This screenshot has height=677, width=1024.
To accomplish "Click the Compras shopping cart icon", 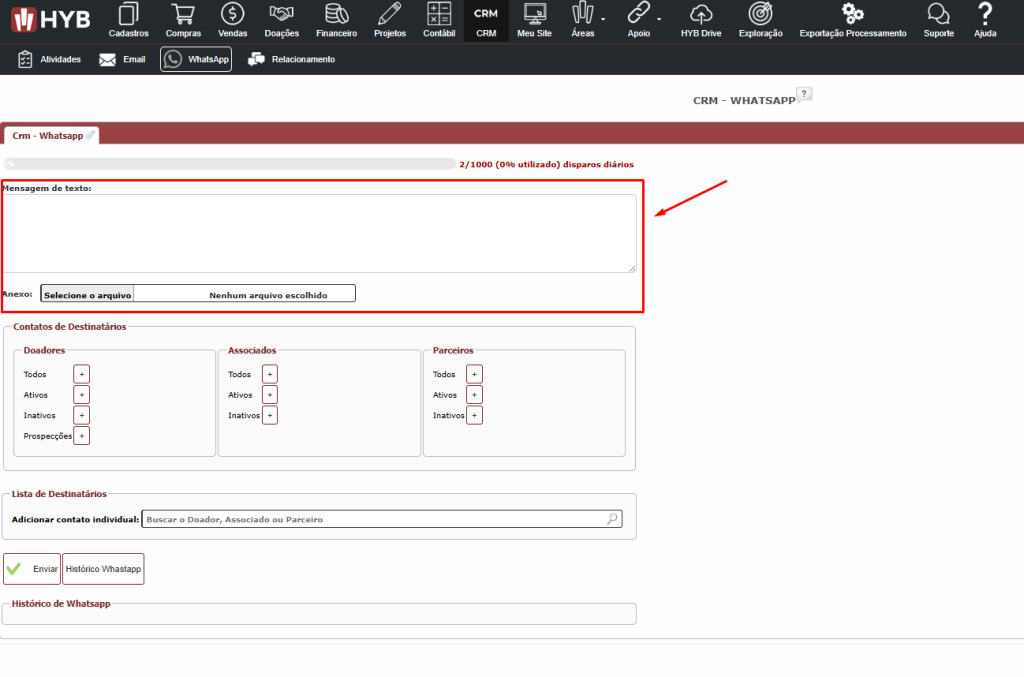I will (x=182, y=14).
